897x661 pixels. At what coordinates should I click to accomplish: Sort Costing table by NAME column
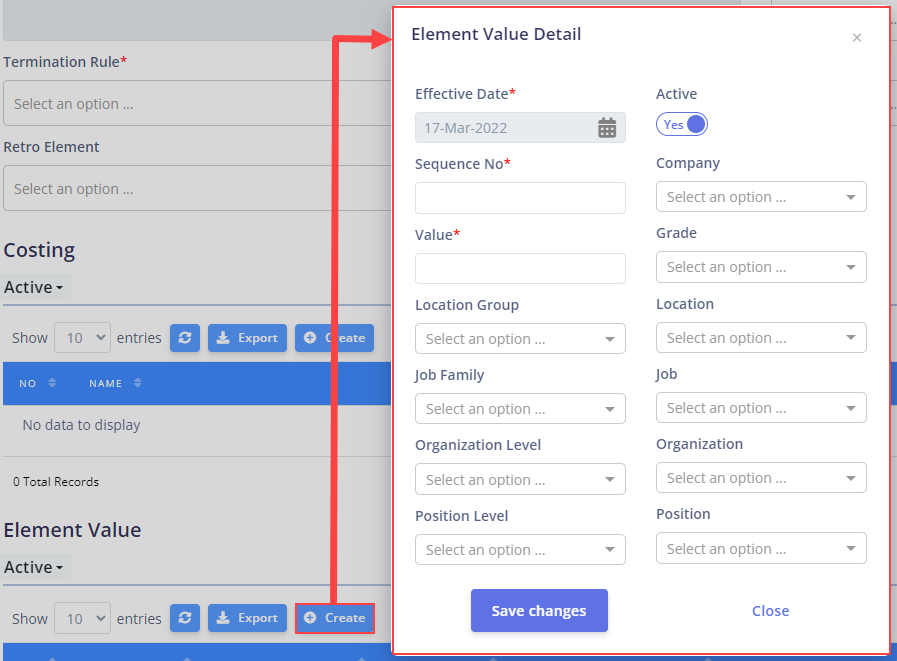pyautogui.click(x=115, y=383)
